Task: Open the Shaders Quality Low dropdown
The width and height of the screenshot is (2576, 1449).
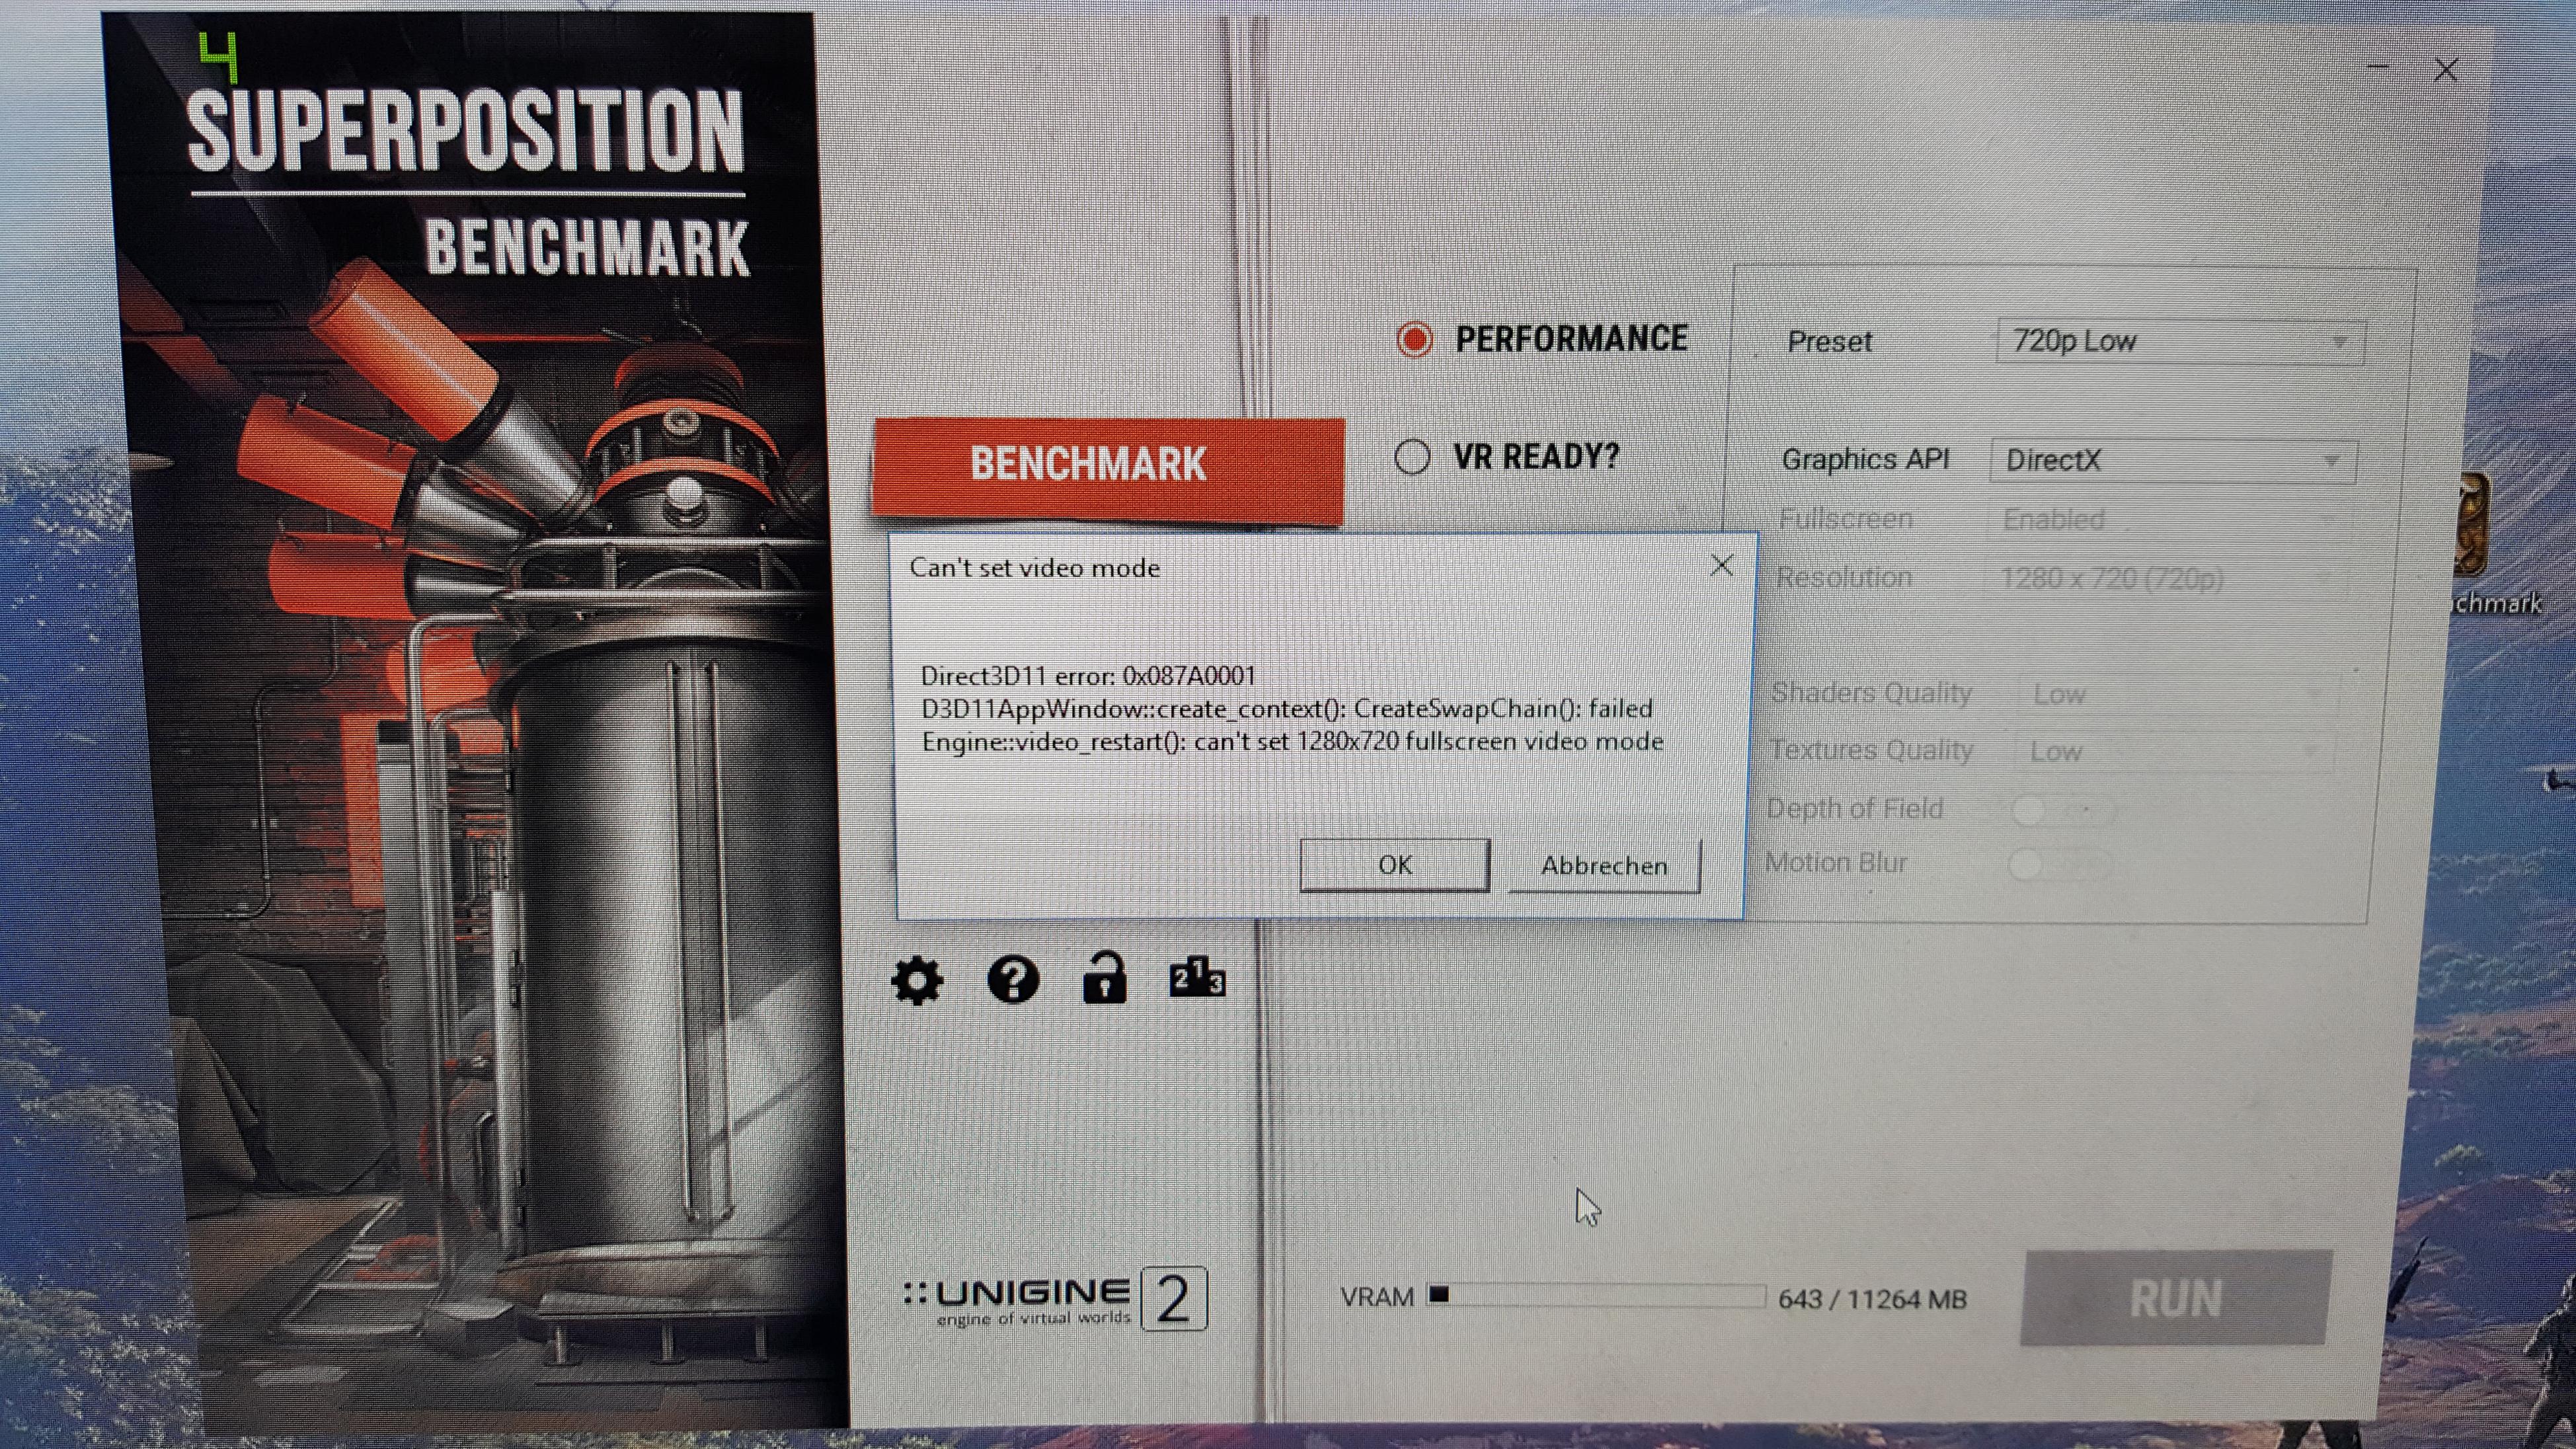Action: 2176,694
